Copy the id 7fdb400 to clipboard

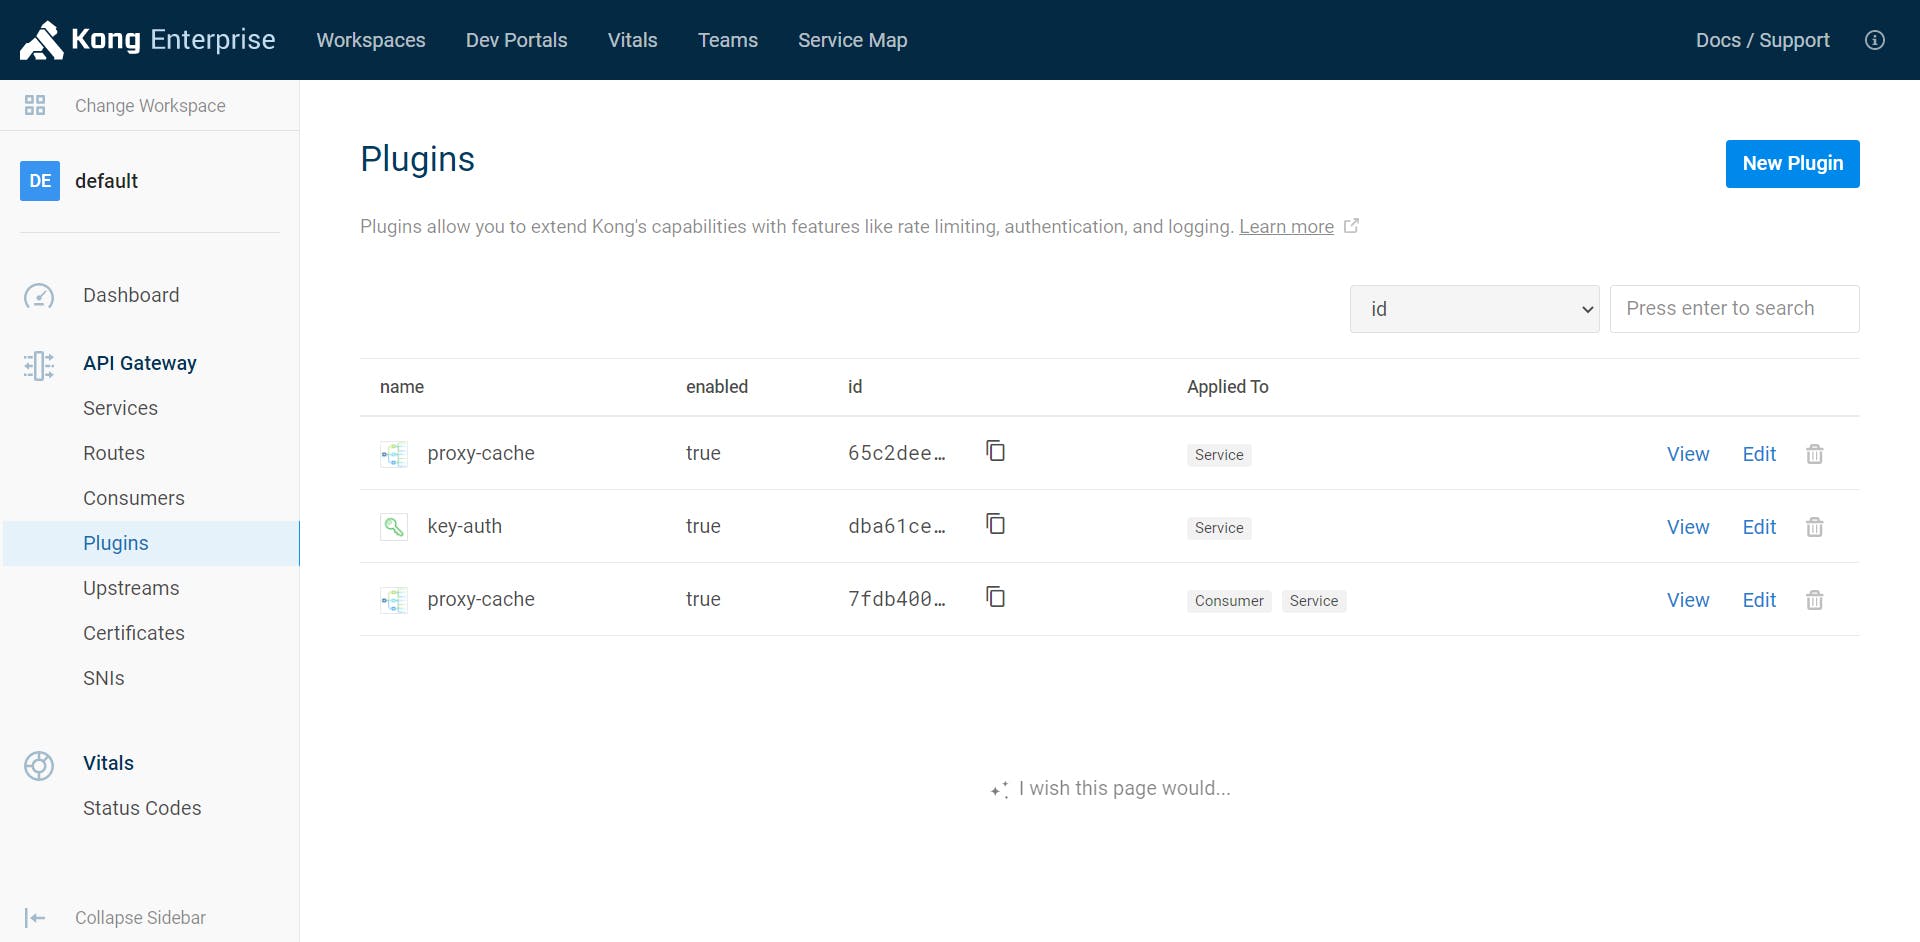(995, 597)
